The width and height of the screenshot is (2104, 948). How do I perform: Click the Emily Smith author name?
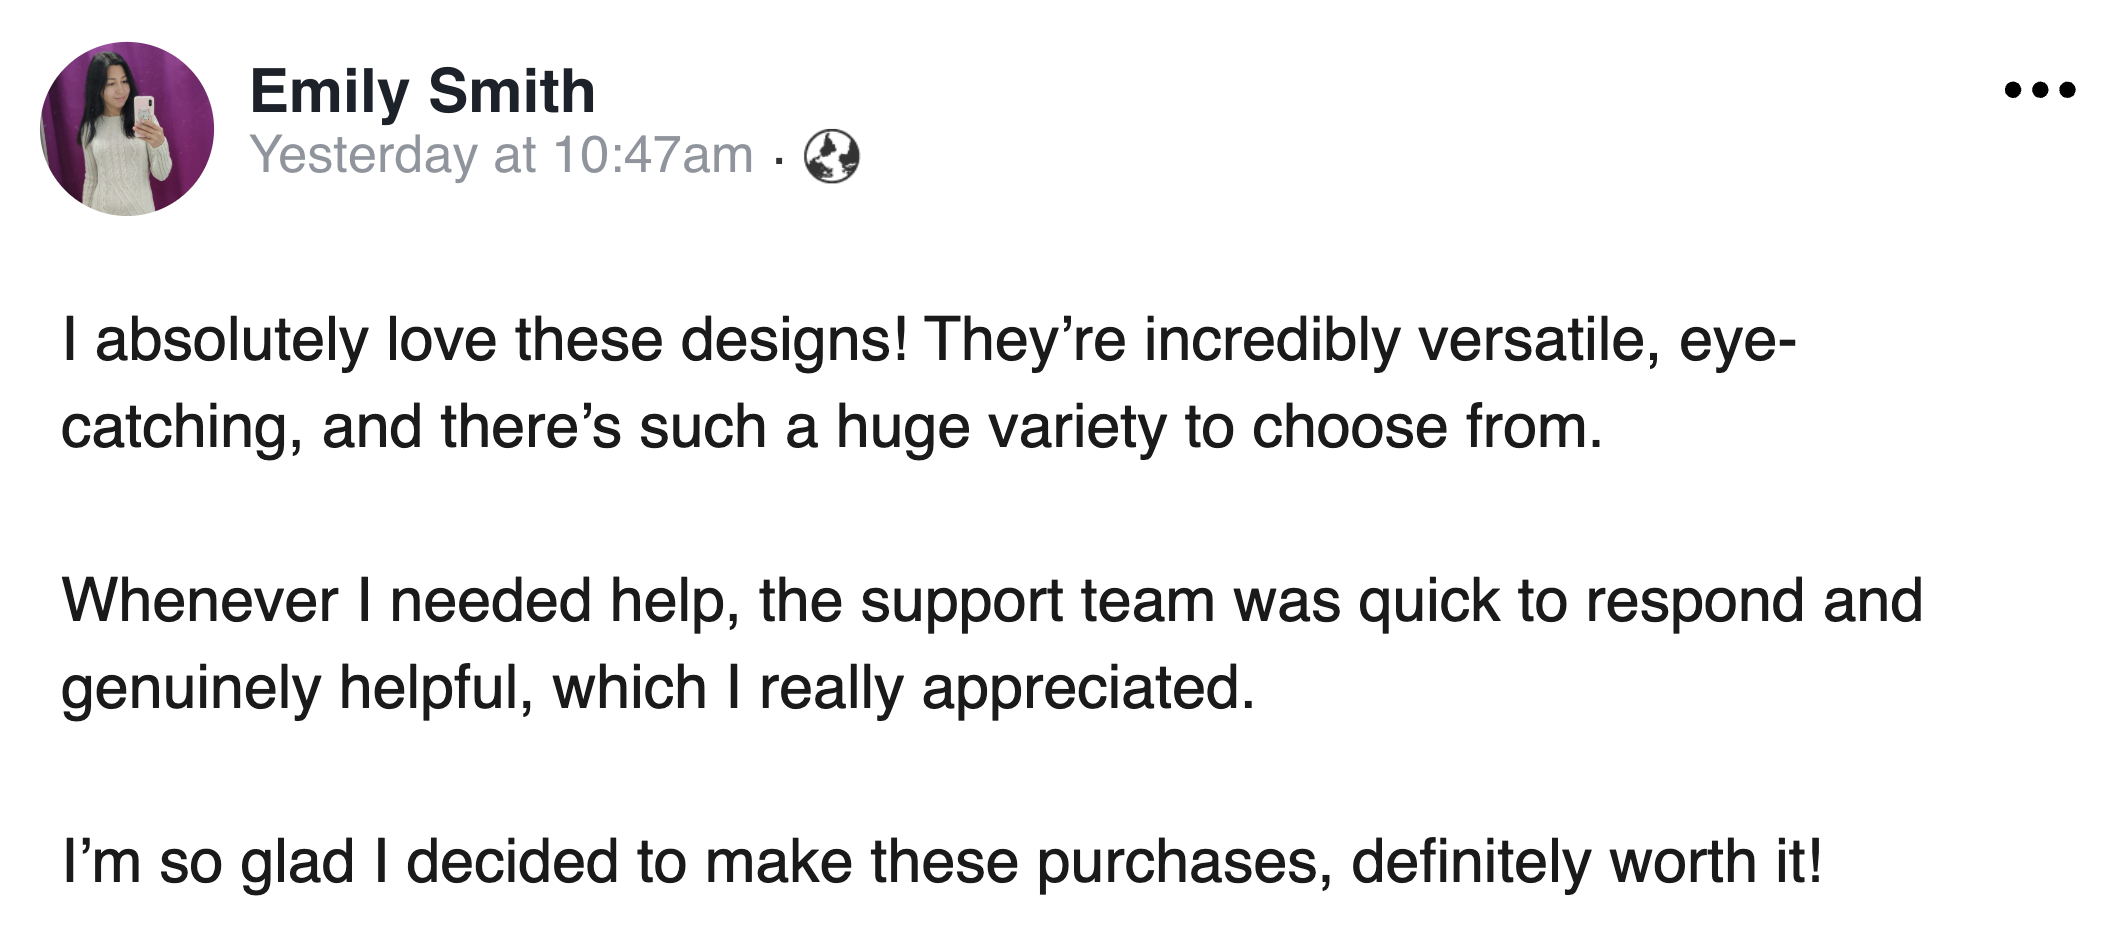click(422, 91)
